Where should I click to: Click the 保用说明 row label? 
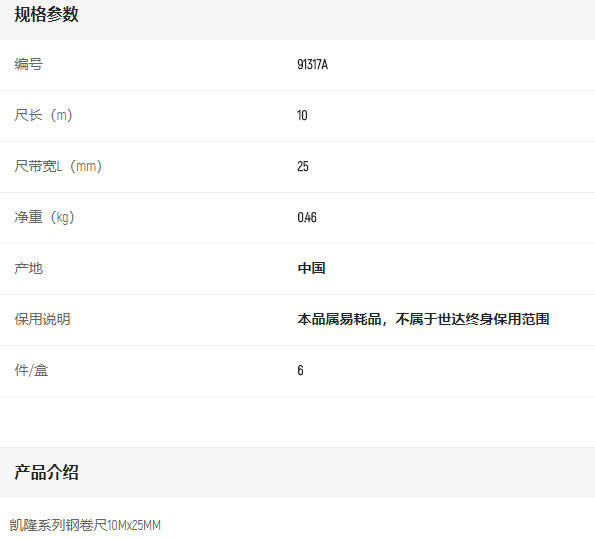coord(42,319)
